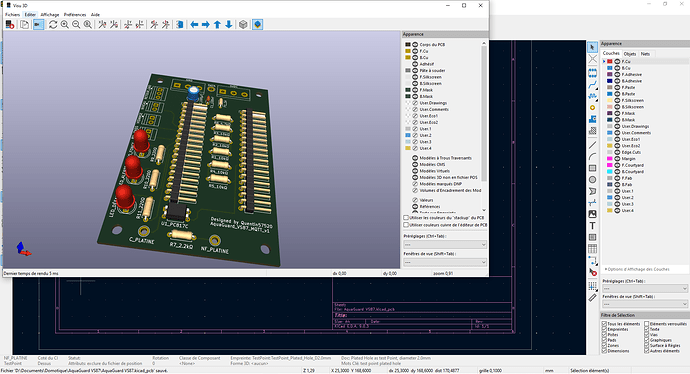The width and height of the screenshot is (690, 374).
Task: Toggle visibility of Pâte à souder layer
Action: pos(415,70)
